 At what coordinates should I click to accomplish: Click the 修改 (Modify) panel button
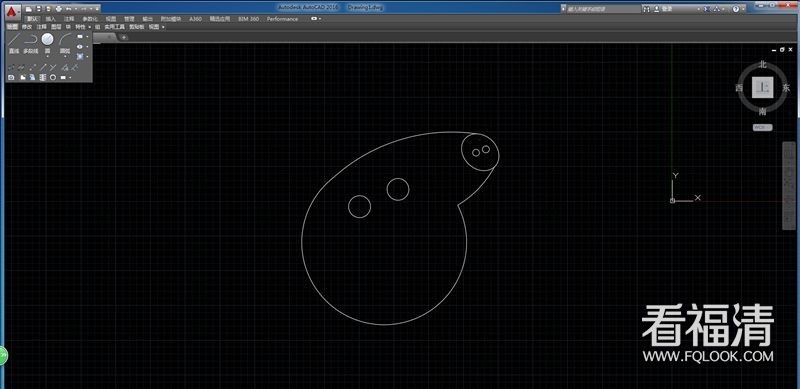[x=27, y=27]
